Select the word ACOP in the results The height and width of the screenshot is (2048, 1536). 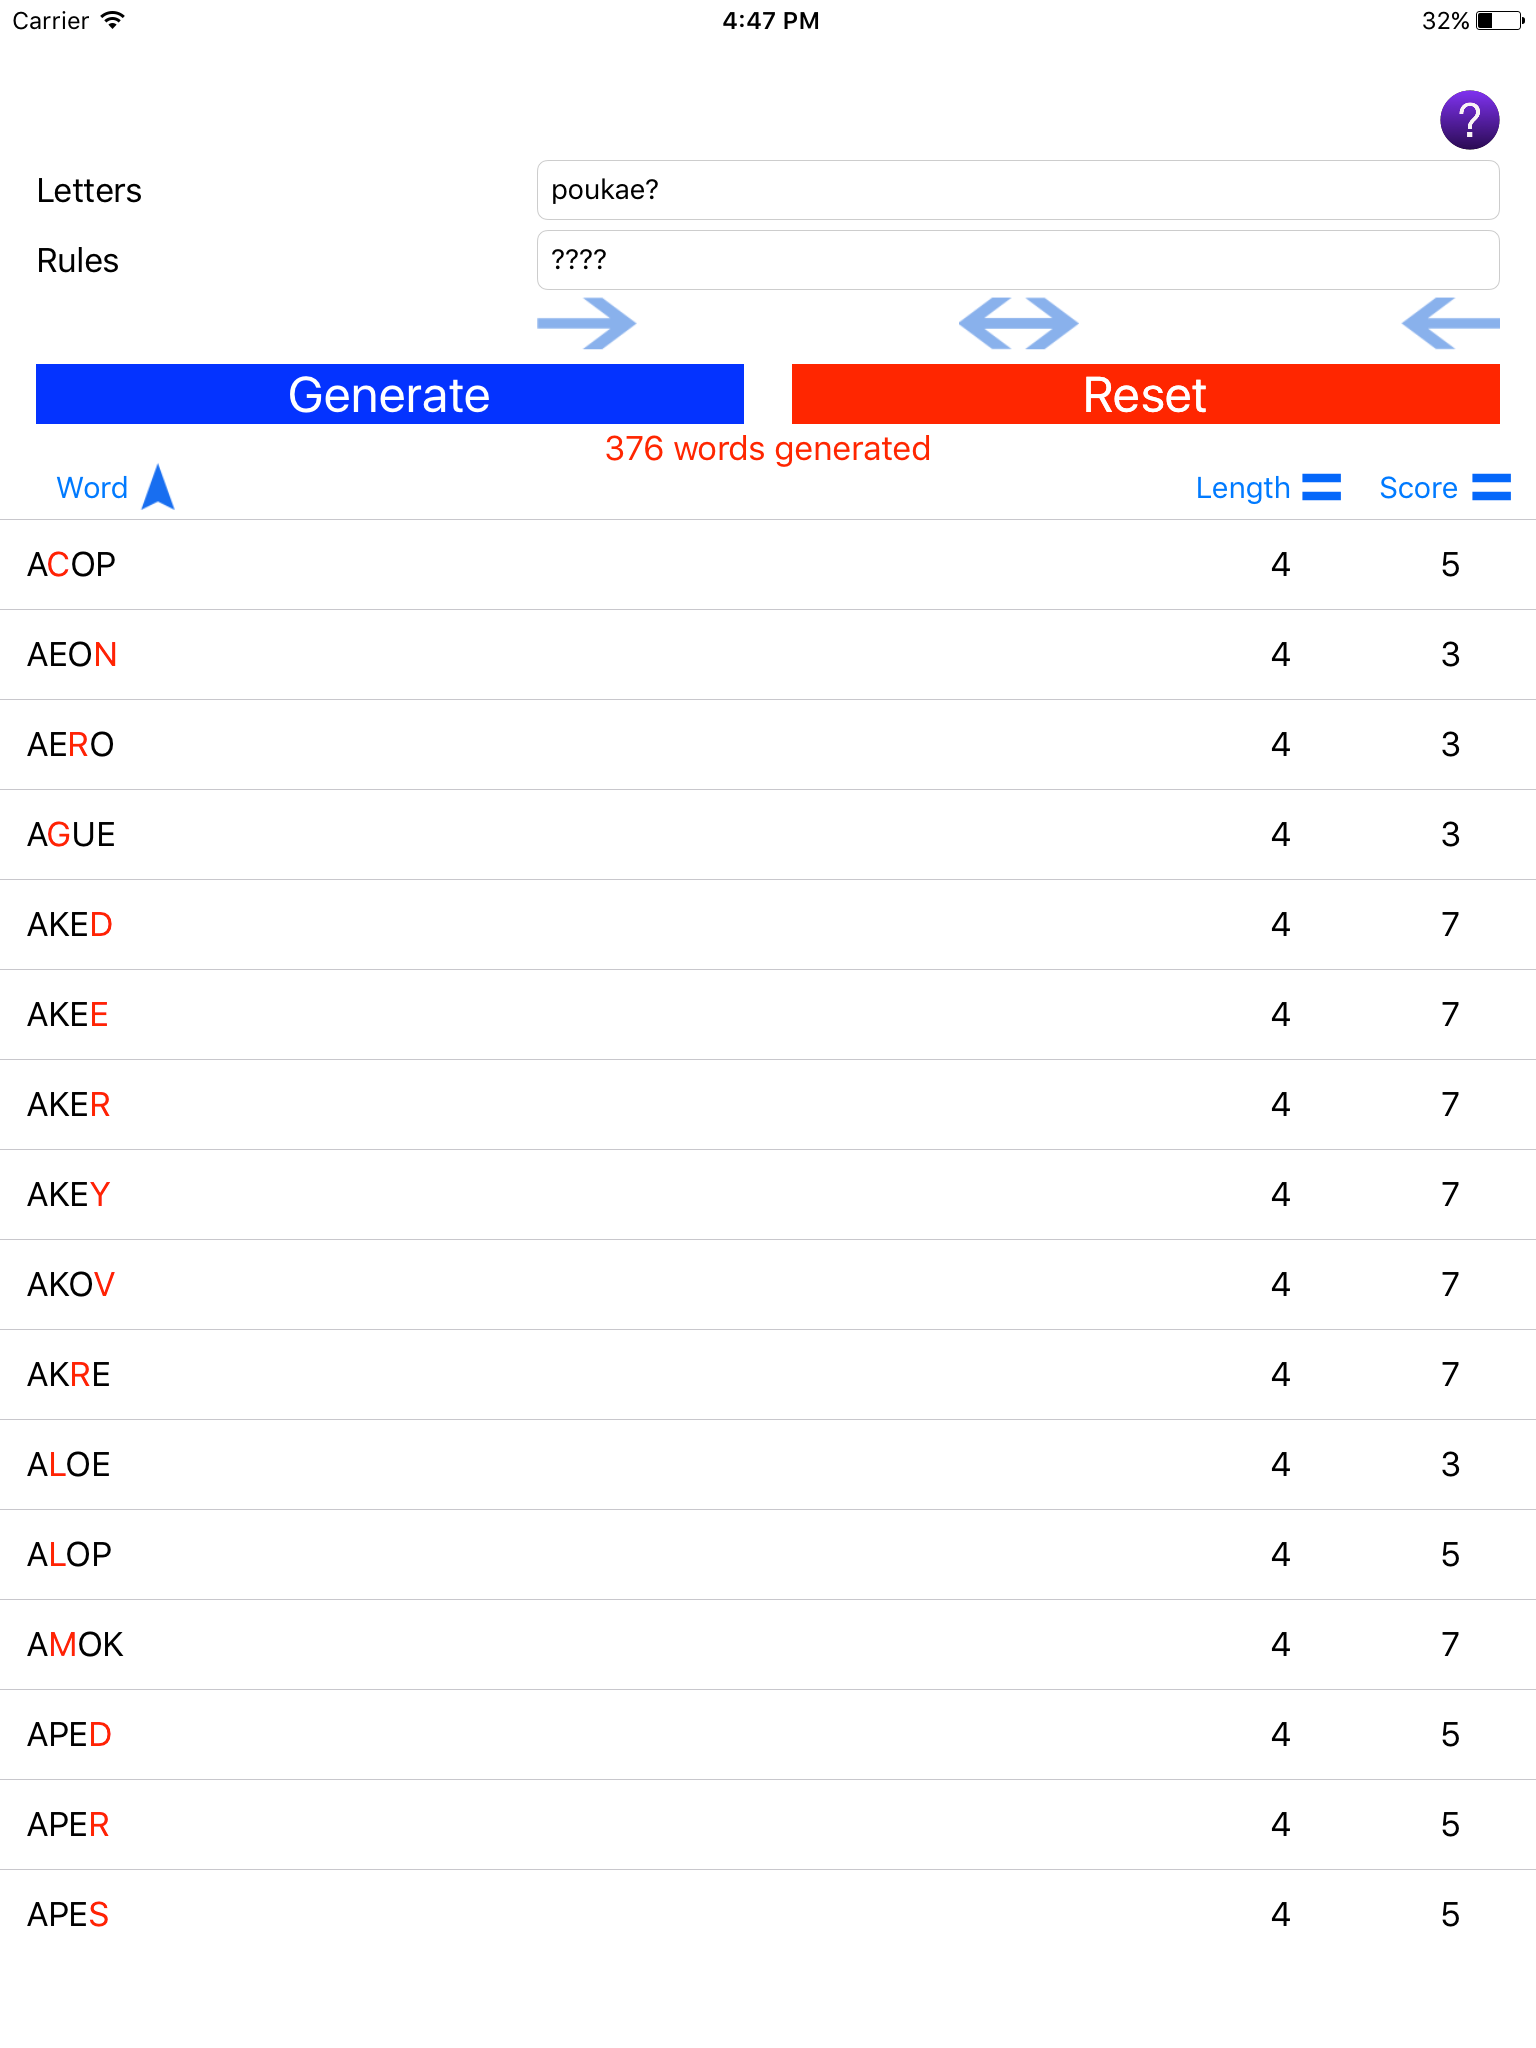click(71, 565)
